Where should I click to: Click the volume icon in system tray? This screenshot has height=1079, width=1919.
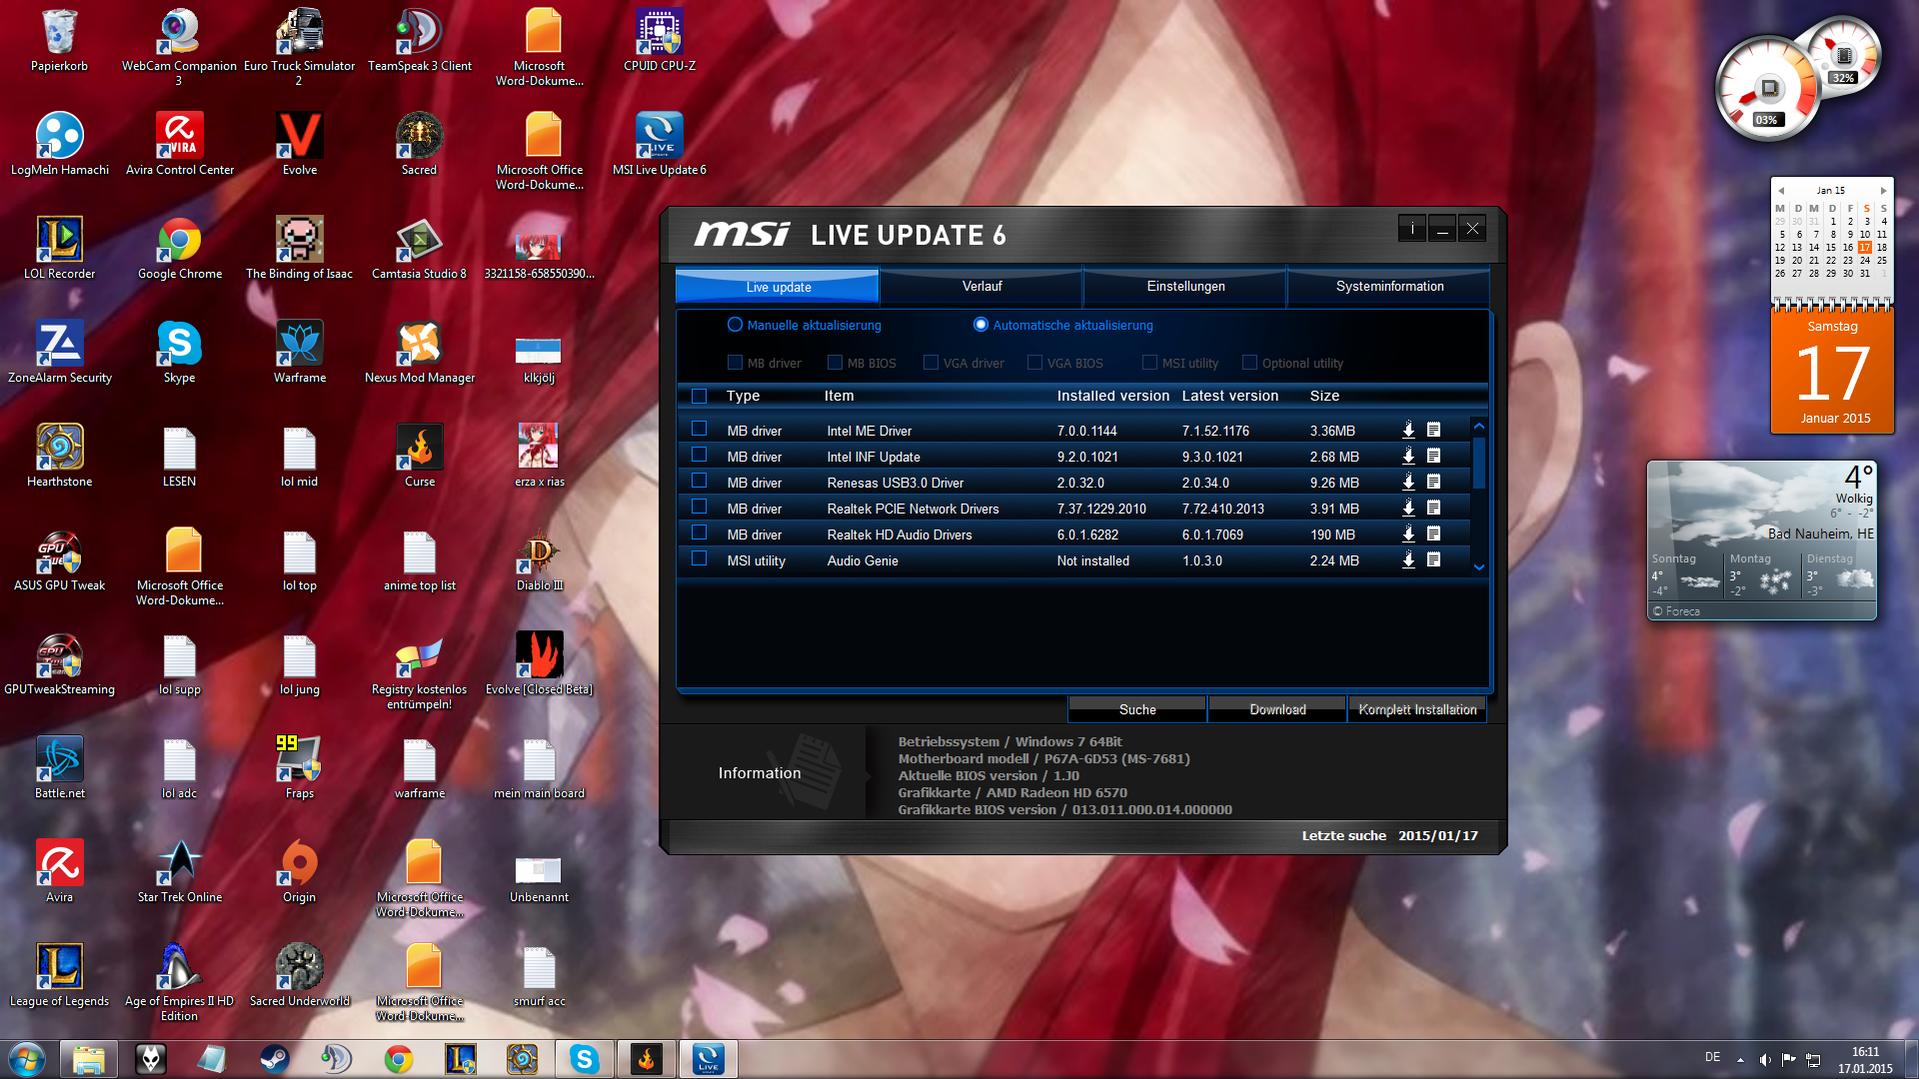click(x=1765, y=1060)
